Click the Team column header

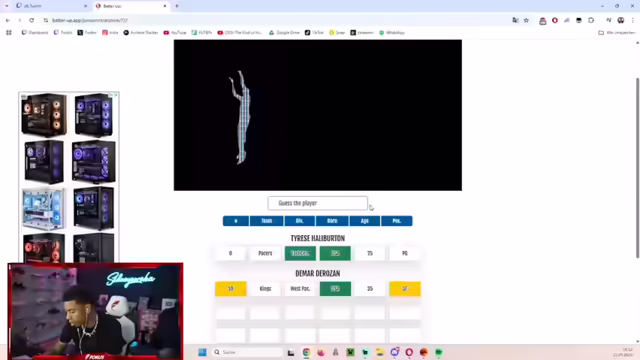point(267,221)
